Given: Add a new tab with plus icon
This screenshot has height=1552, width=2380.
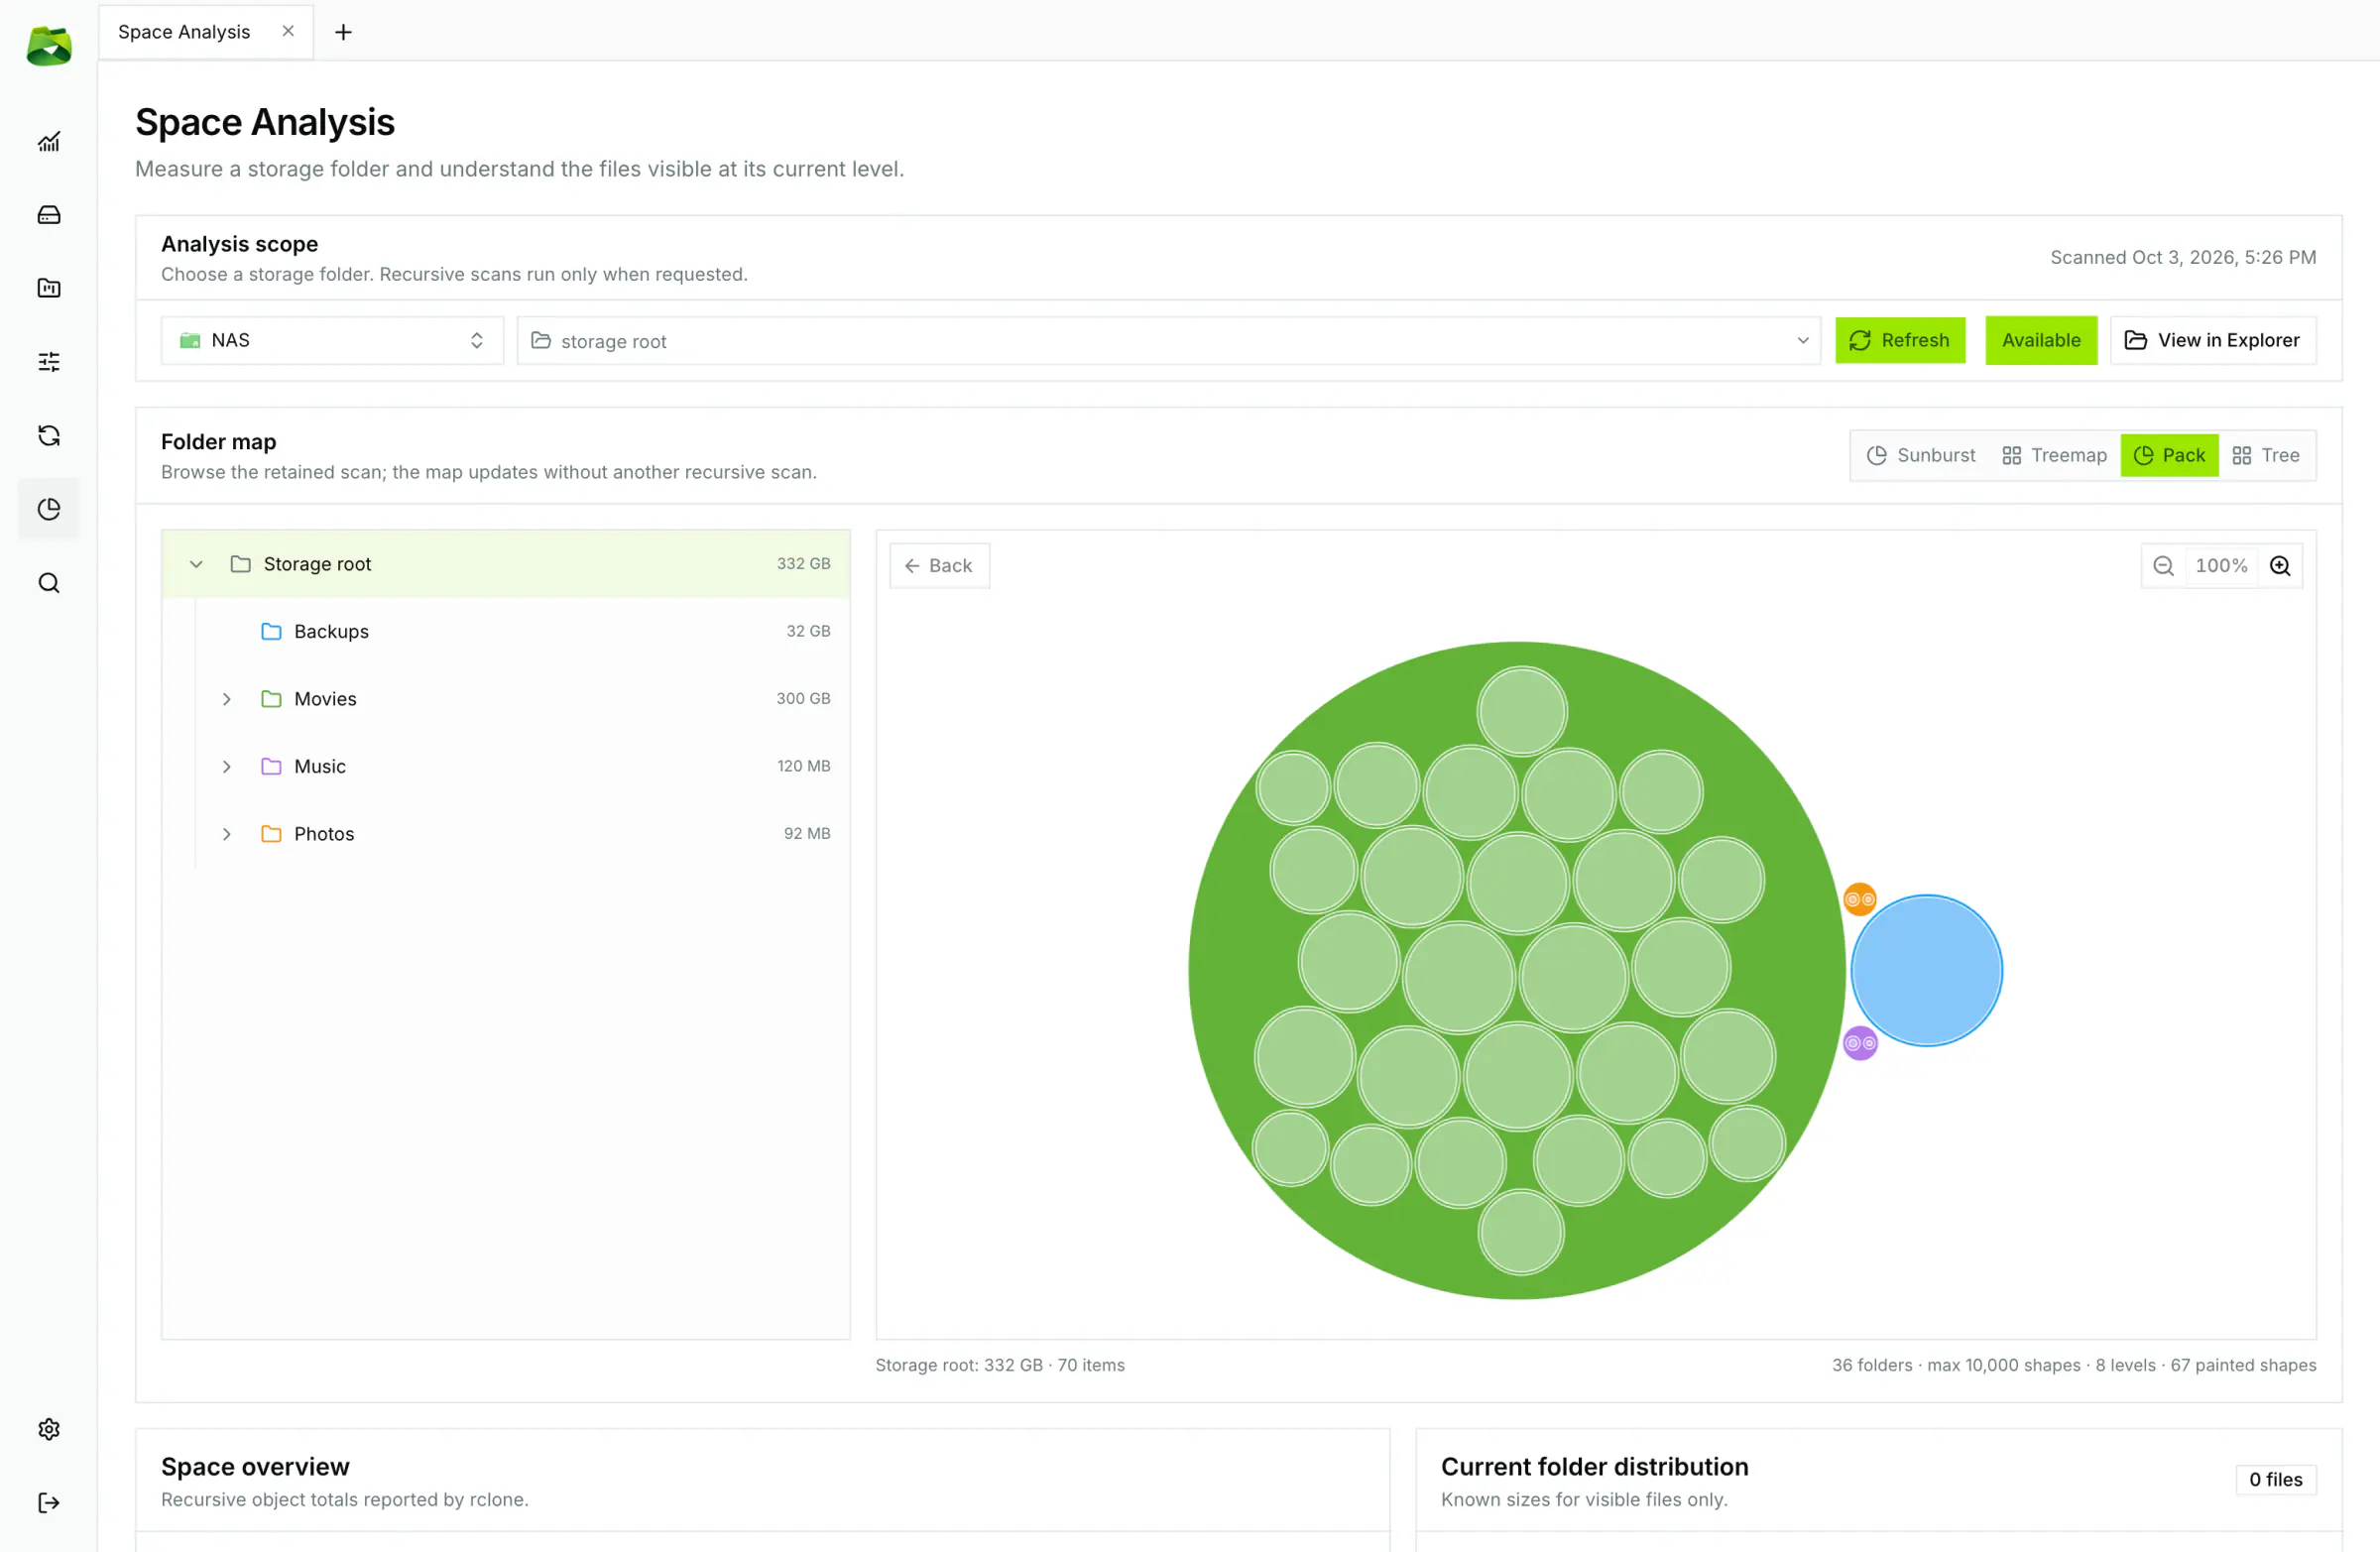Looking at the screenshot, I should click(343, 32).
